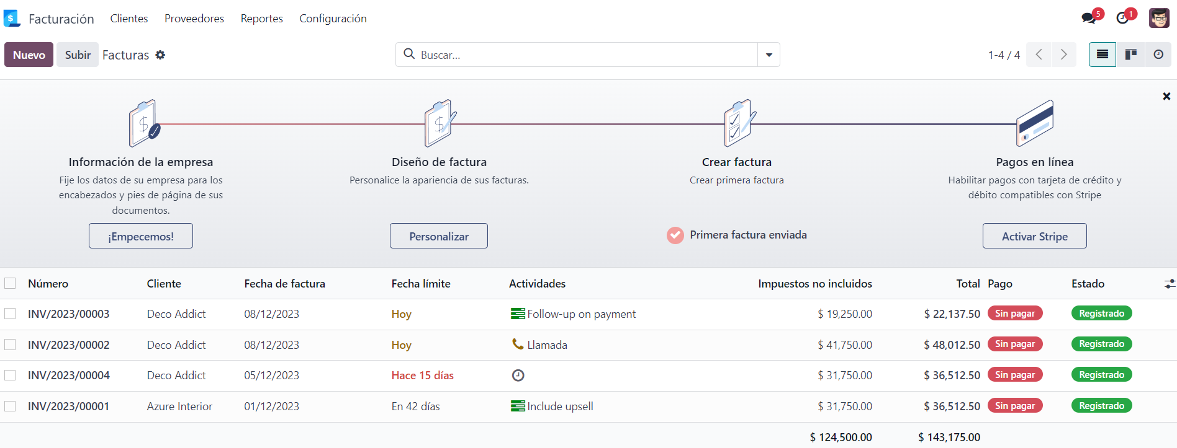Image resolution: width=1177 pixels, height=448 pixels.
Task: Switch to kanban view
Action: 1130,55
